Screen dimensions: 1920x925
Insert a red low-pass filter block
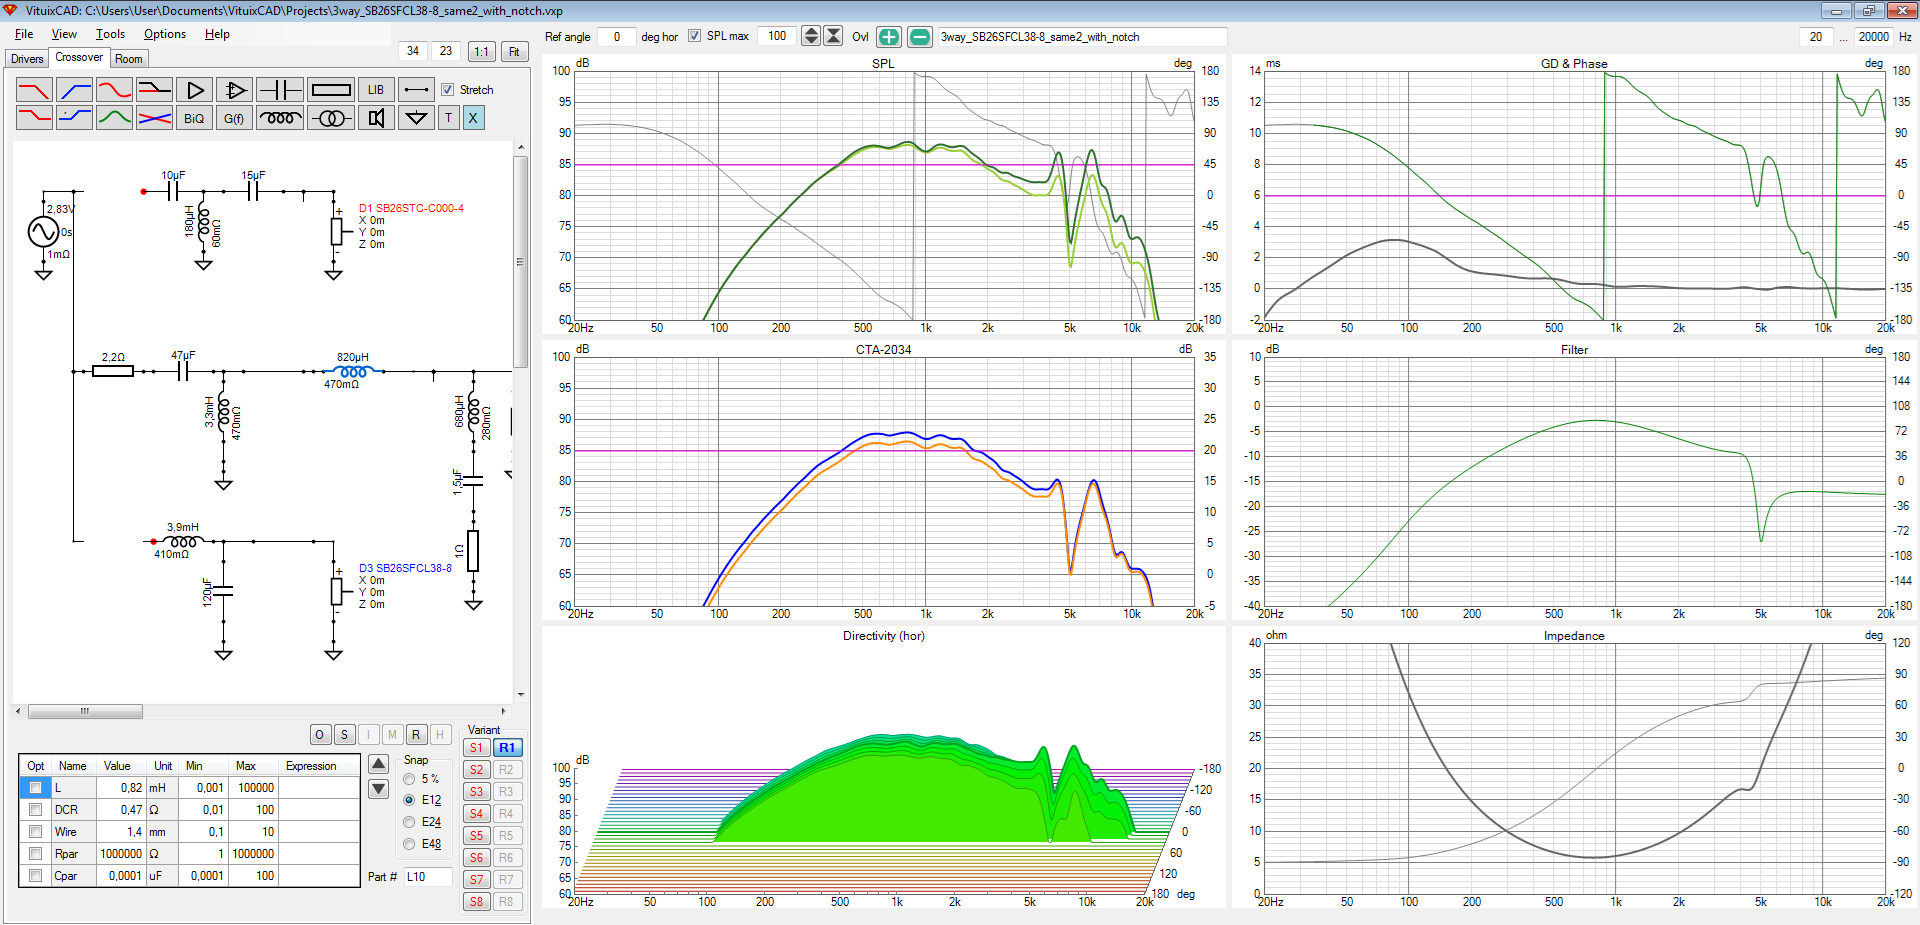pyautogui.click(x=34, y=90)
